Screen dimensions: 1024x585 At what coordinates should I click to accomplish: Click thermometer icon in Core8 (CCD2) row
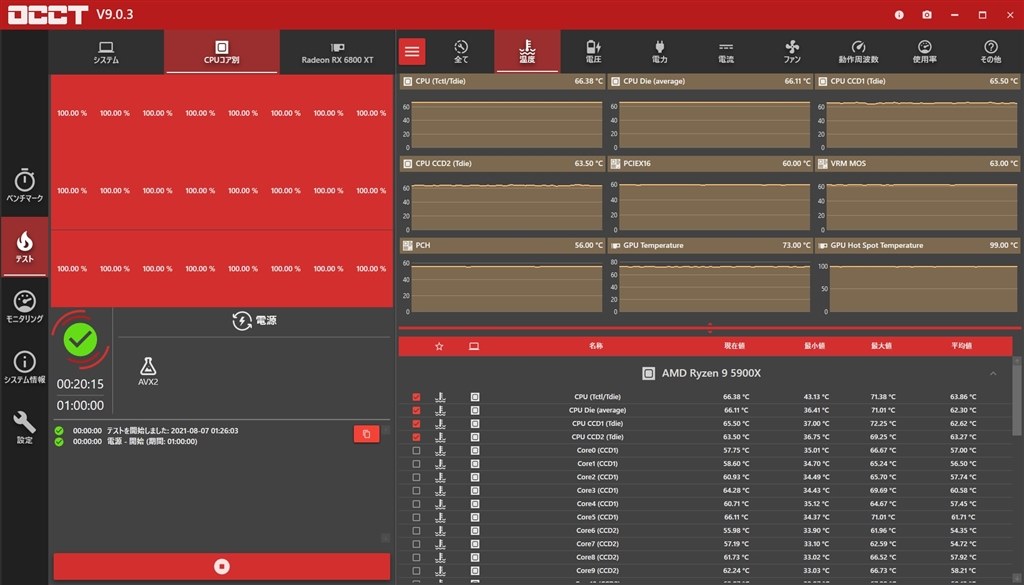click(x=440, y=558)
